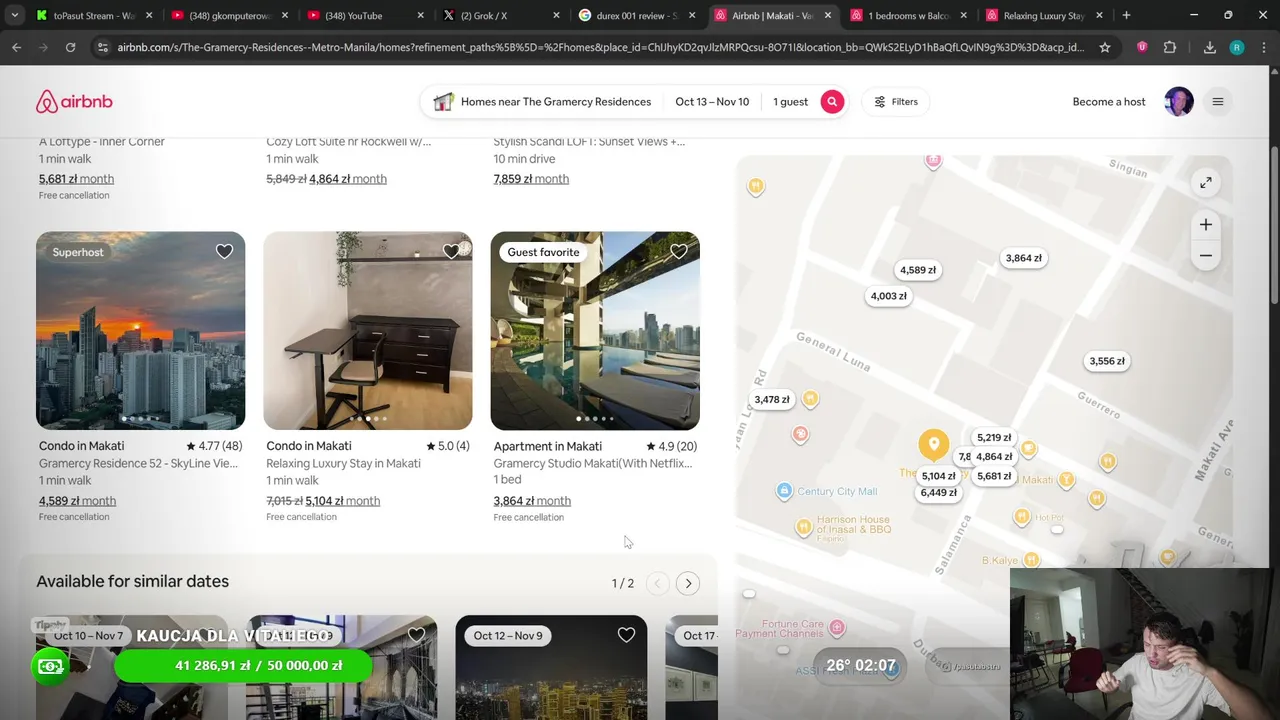Select the 4,589 zł map price marker
Viewport: 1280px width, 720px height.
click(918, 270)
